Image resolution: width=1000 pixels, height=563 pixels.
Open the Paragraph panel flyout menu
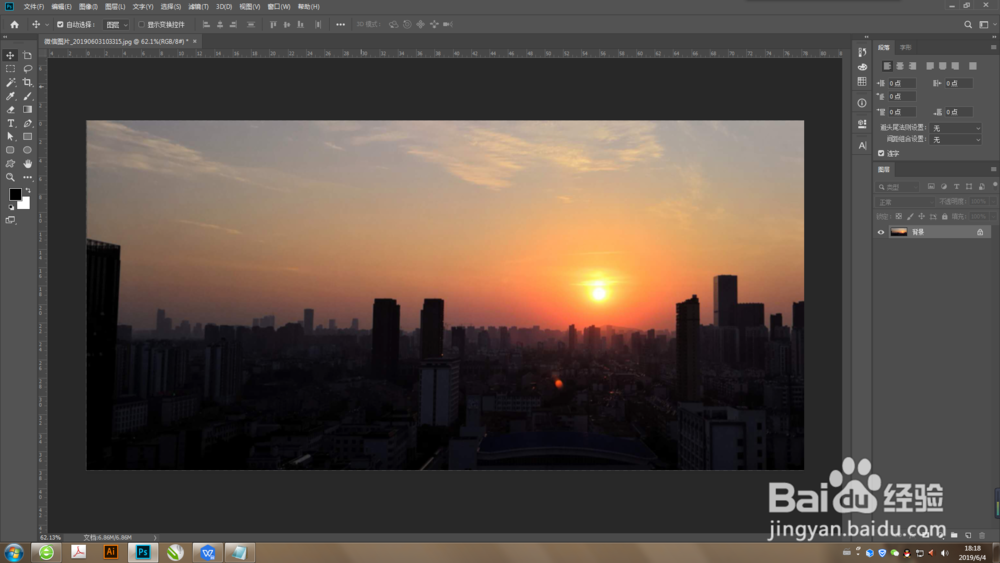(994, 47)
